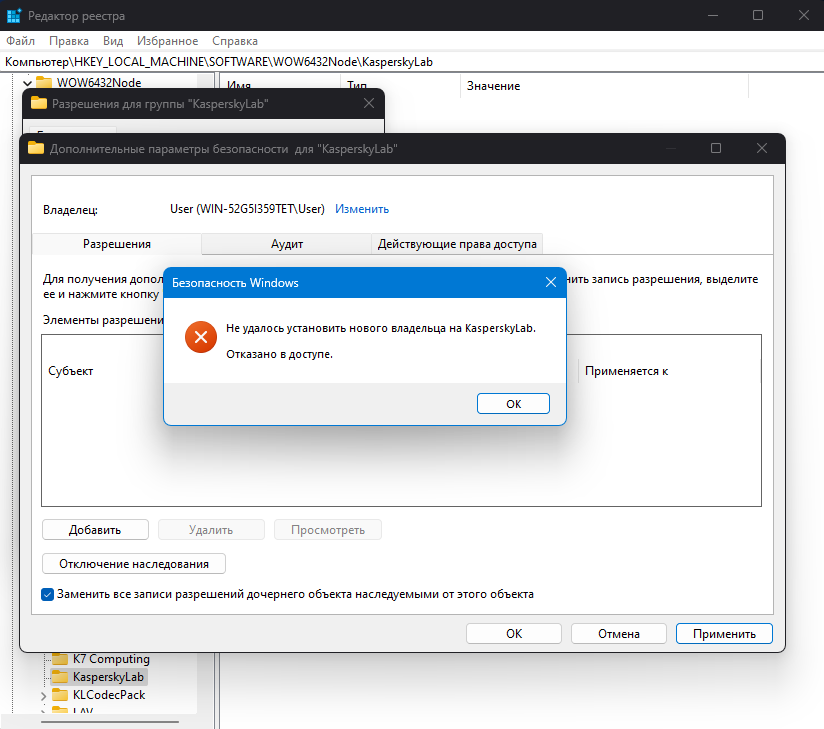Screen dimensions: 824x729
Task: Click OK in the advanced security settings window
Action: coord(513,633)
